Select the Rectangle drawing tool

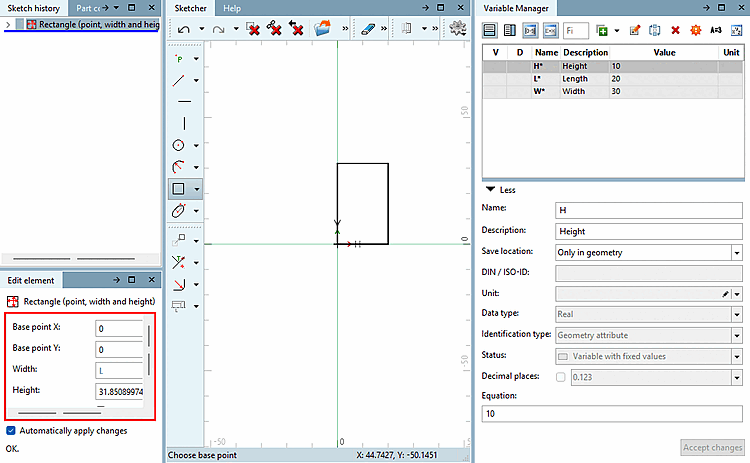coord(178,189)
